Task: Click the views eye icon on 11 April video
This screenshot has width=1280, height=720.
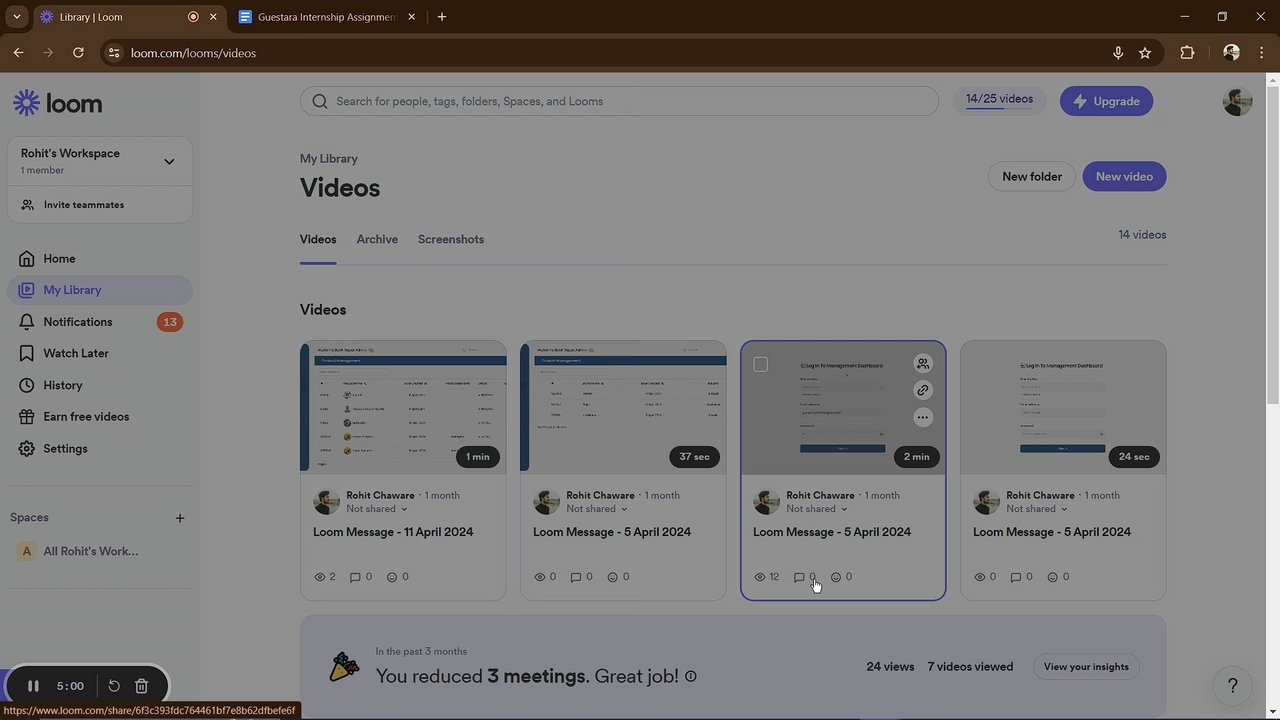Action: 320,577
